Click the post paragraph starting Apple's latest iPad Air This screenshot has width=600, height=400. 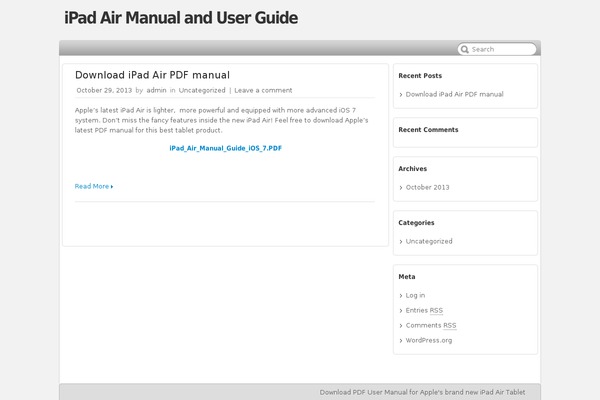tap(222, 120)
